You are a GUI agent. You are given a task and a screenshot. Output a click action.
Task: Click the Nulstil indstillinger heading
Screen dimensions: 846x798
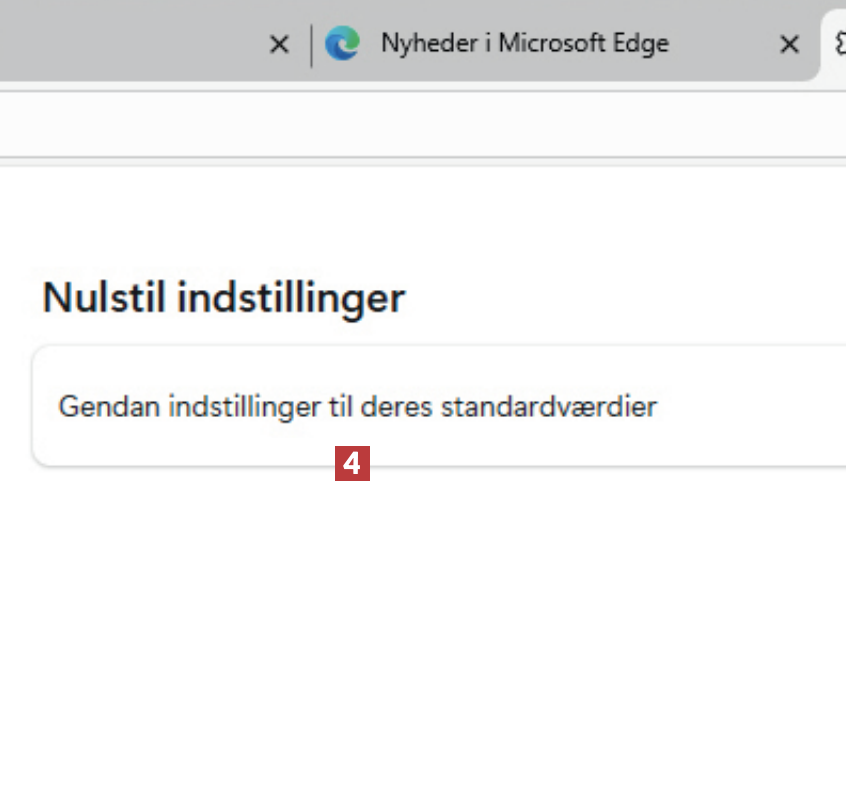click(x=223, y=298)
